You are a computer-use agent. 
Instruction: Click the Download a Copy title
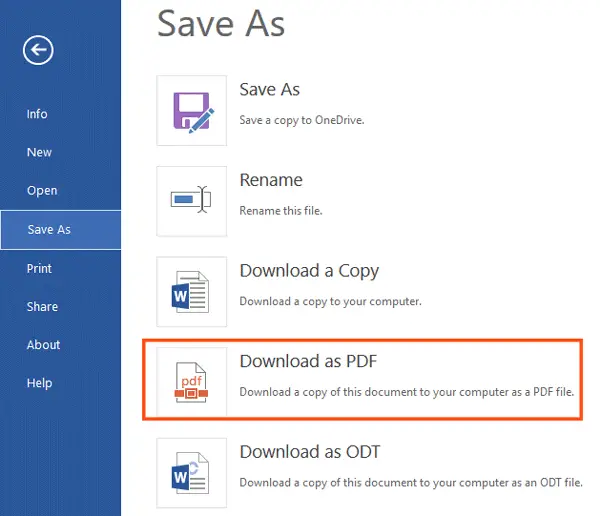(x=309, y=271)
